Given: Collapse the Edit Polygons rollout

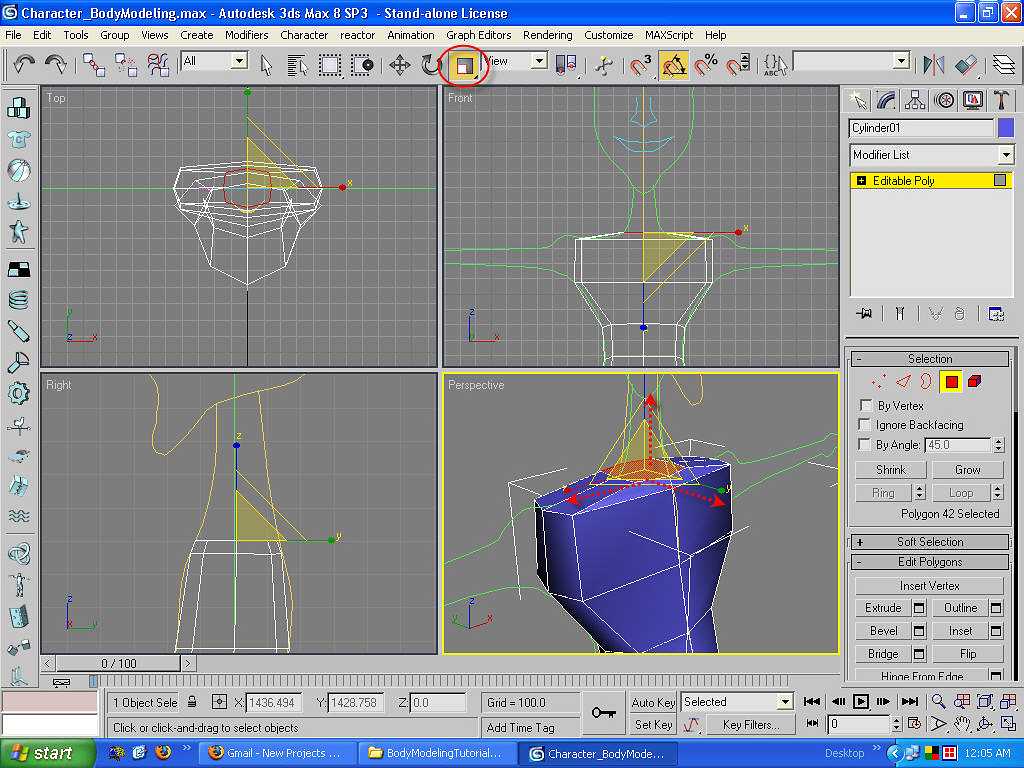Looking at the screenshot, I should tap(930, 562).
